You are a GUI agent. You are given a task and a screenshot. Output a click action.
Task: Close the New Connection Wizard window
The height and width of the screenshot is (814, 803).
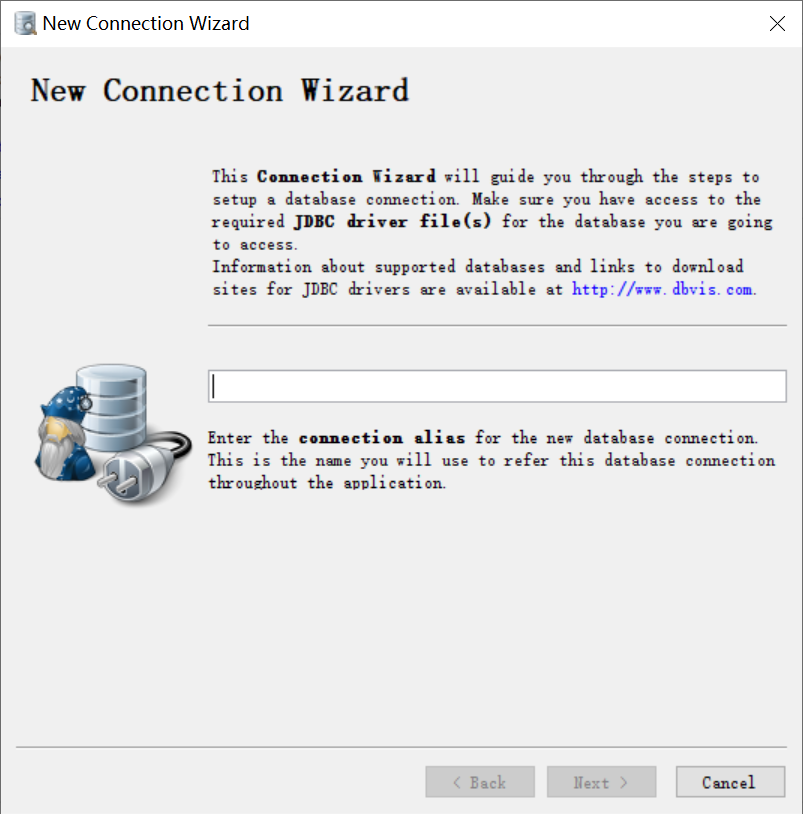pyautogui.click(x=777, y=23)
